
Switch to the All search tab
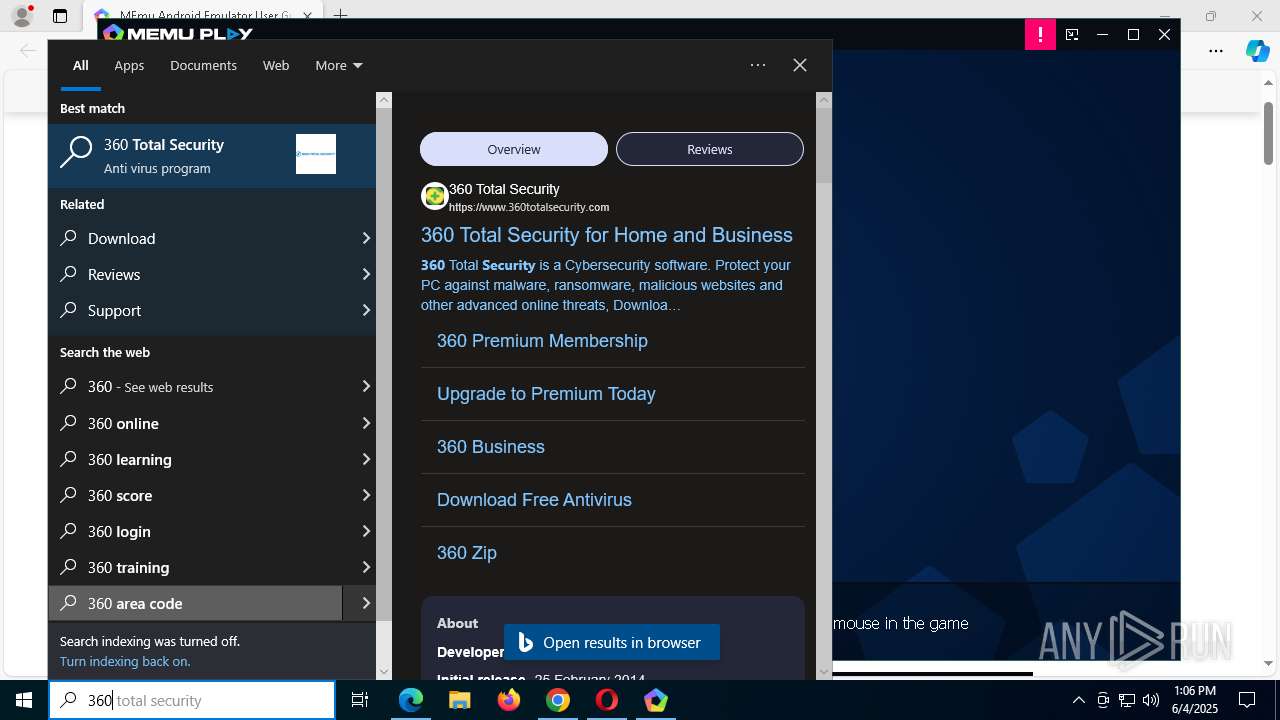click(x=81, y=65)
